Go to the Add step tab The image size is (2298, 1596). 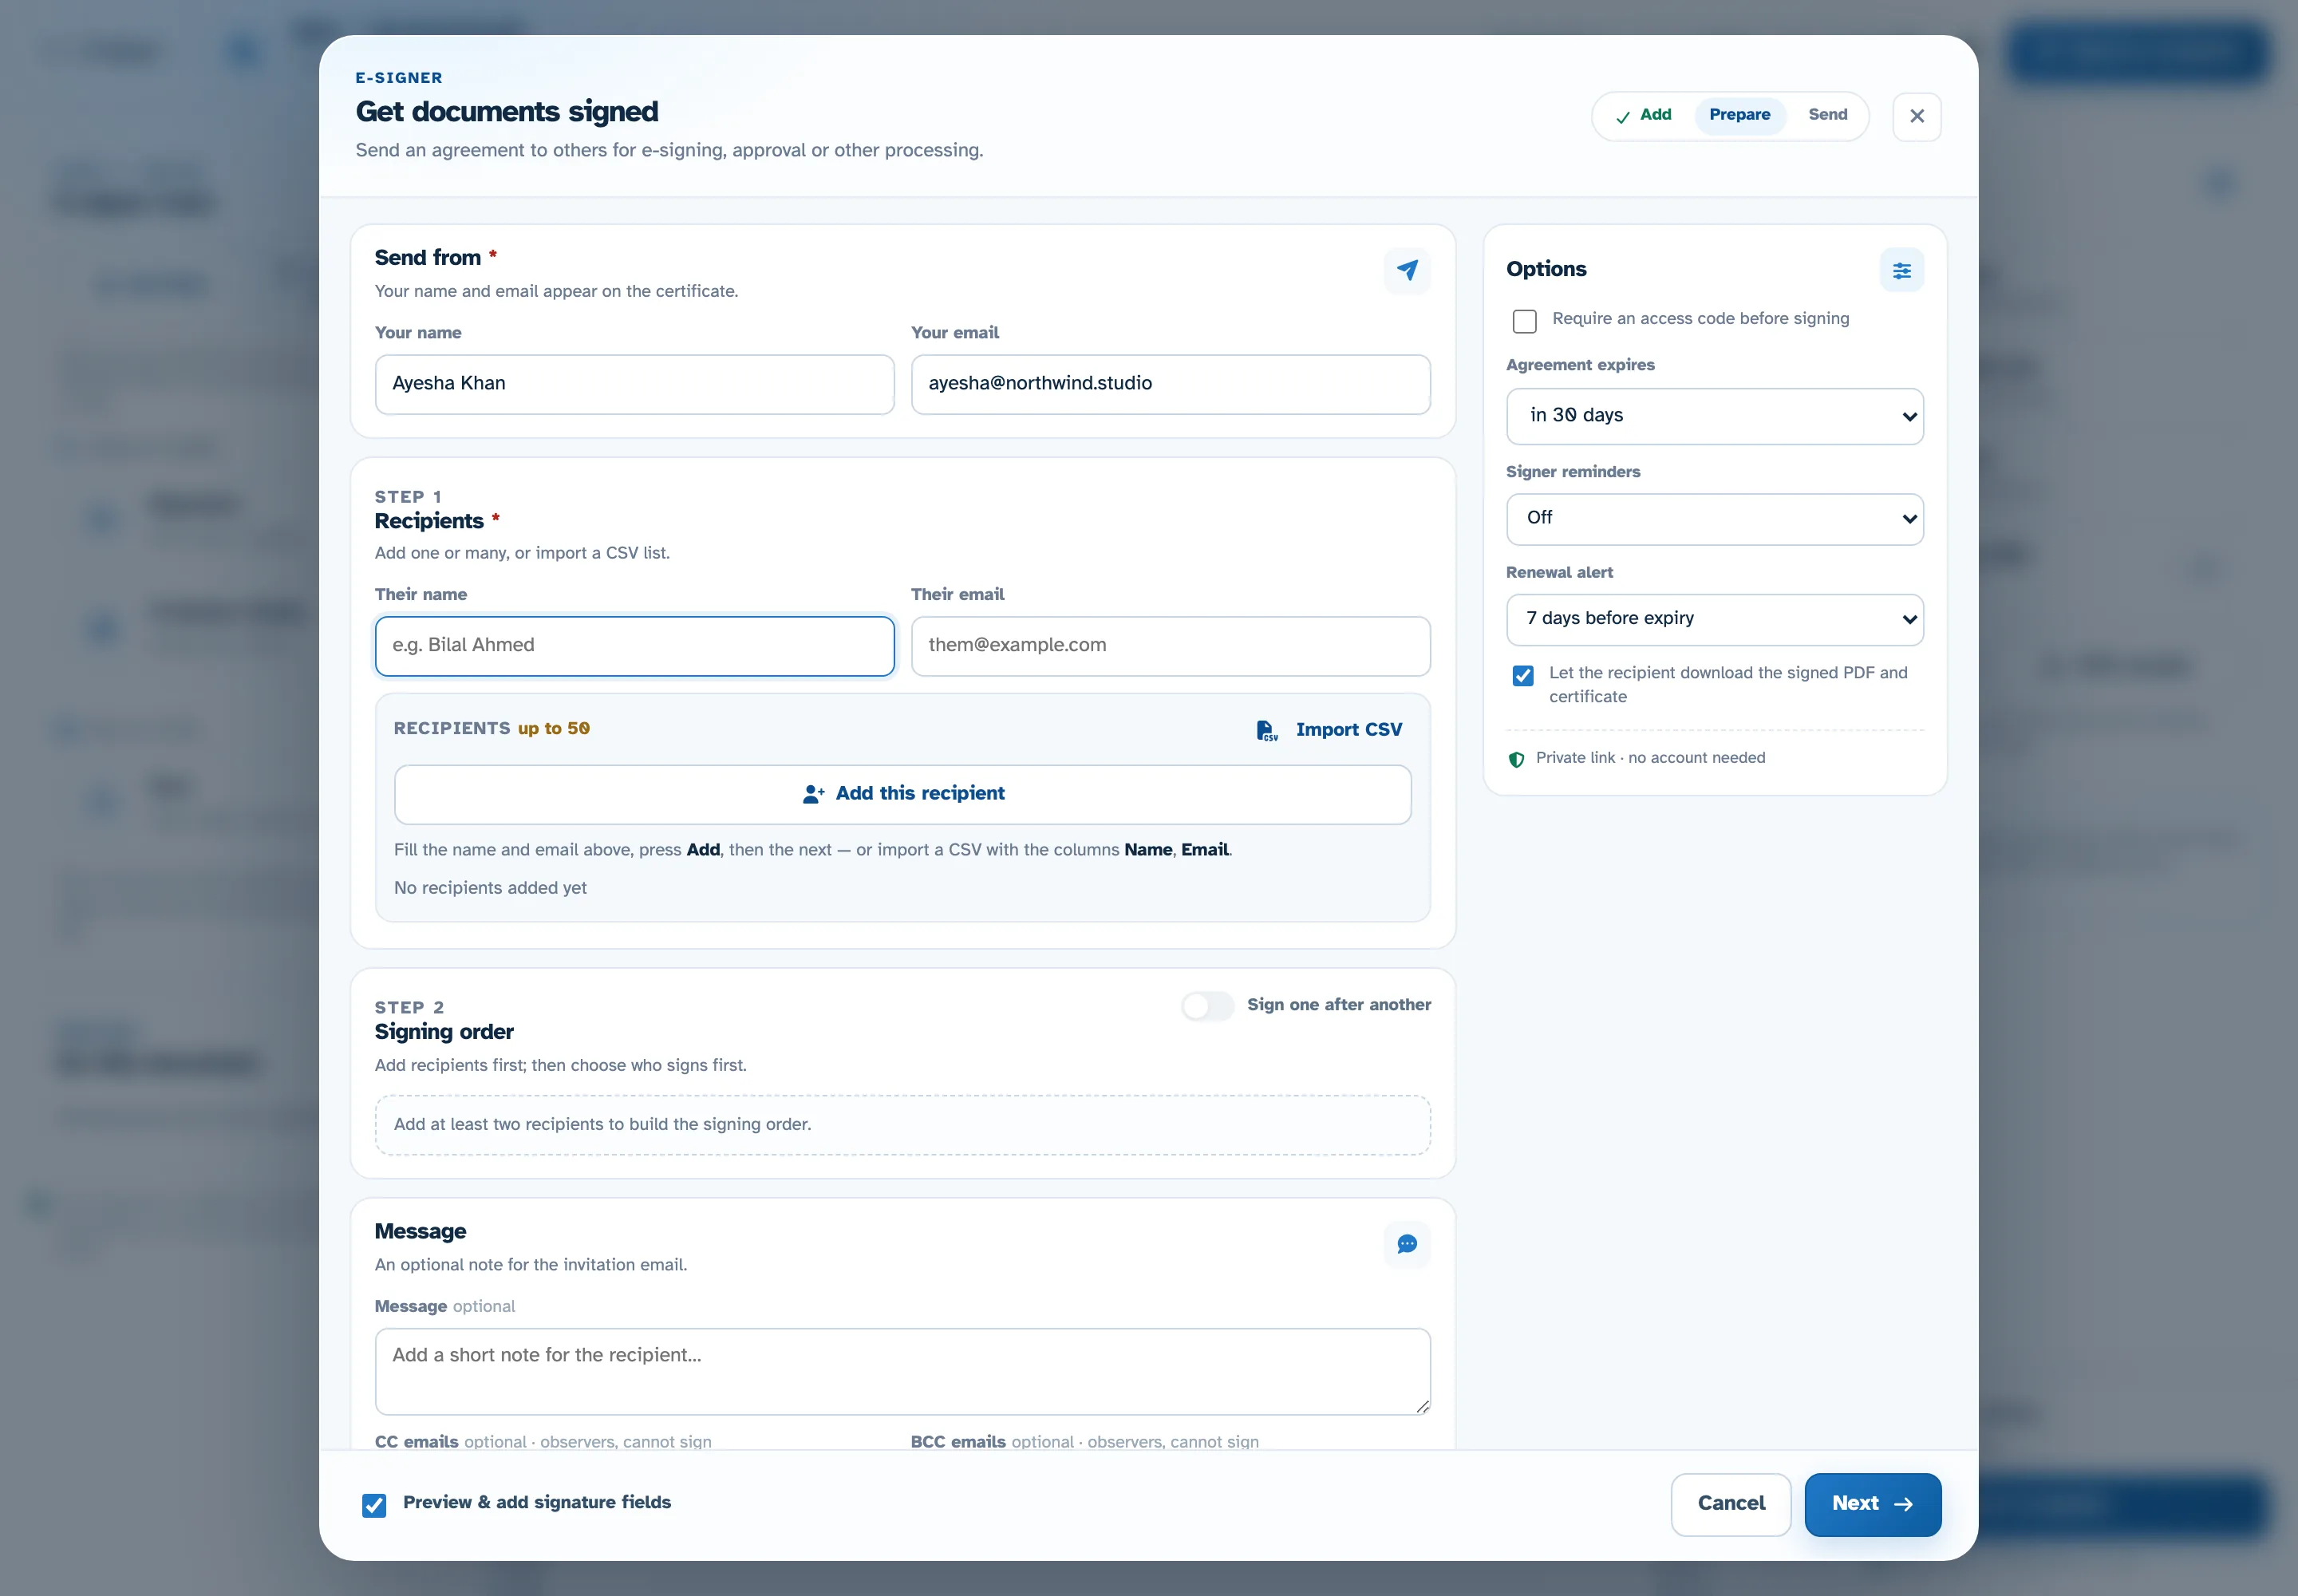(1644, 115)
